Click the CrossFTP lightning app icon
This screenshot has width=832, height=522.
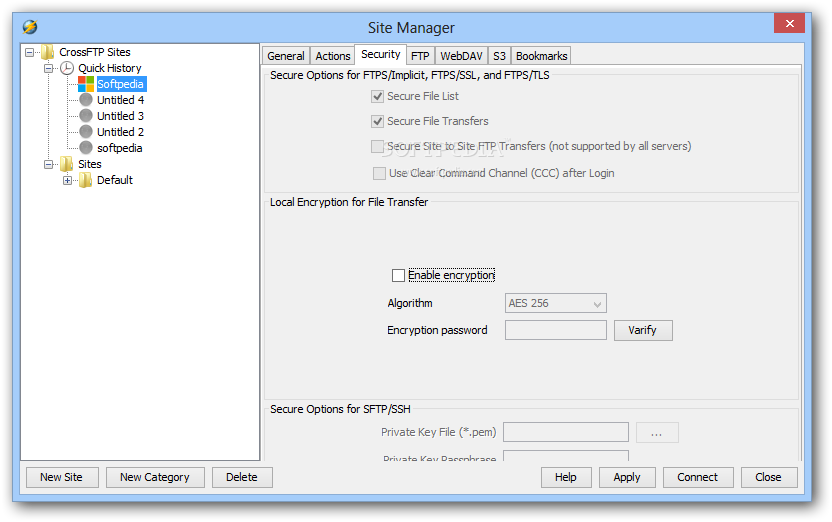click(x=30, y=27)
